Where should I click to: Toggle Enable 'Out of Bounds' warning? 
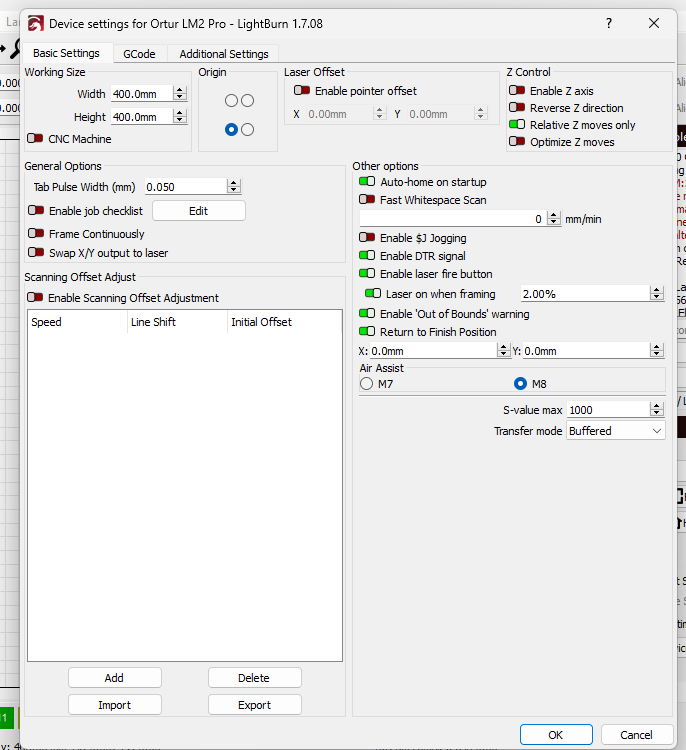[367, 313]
